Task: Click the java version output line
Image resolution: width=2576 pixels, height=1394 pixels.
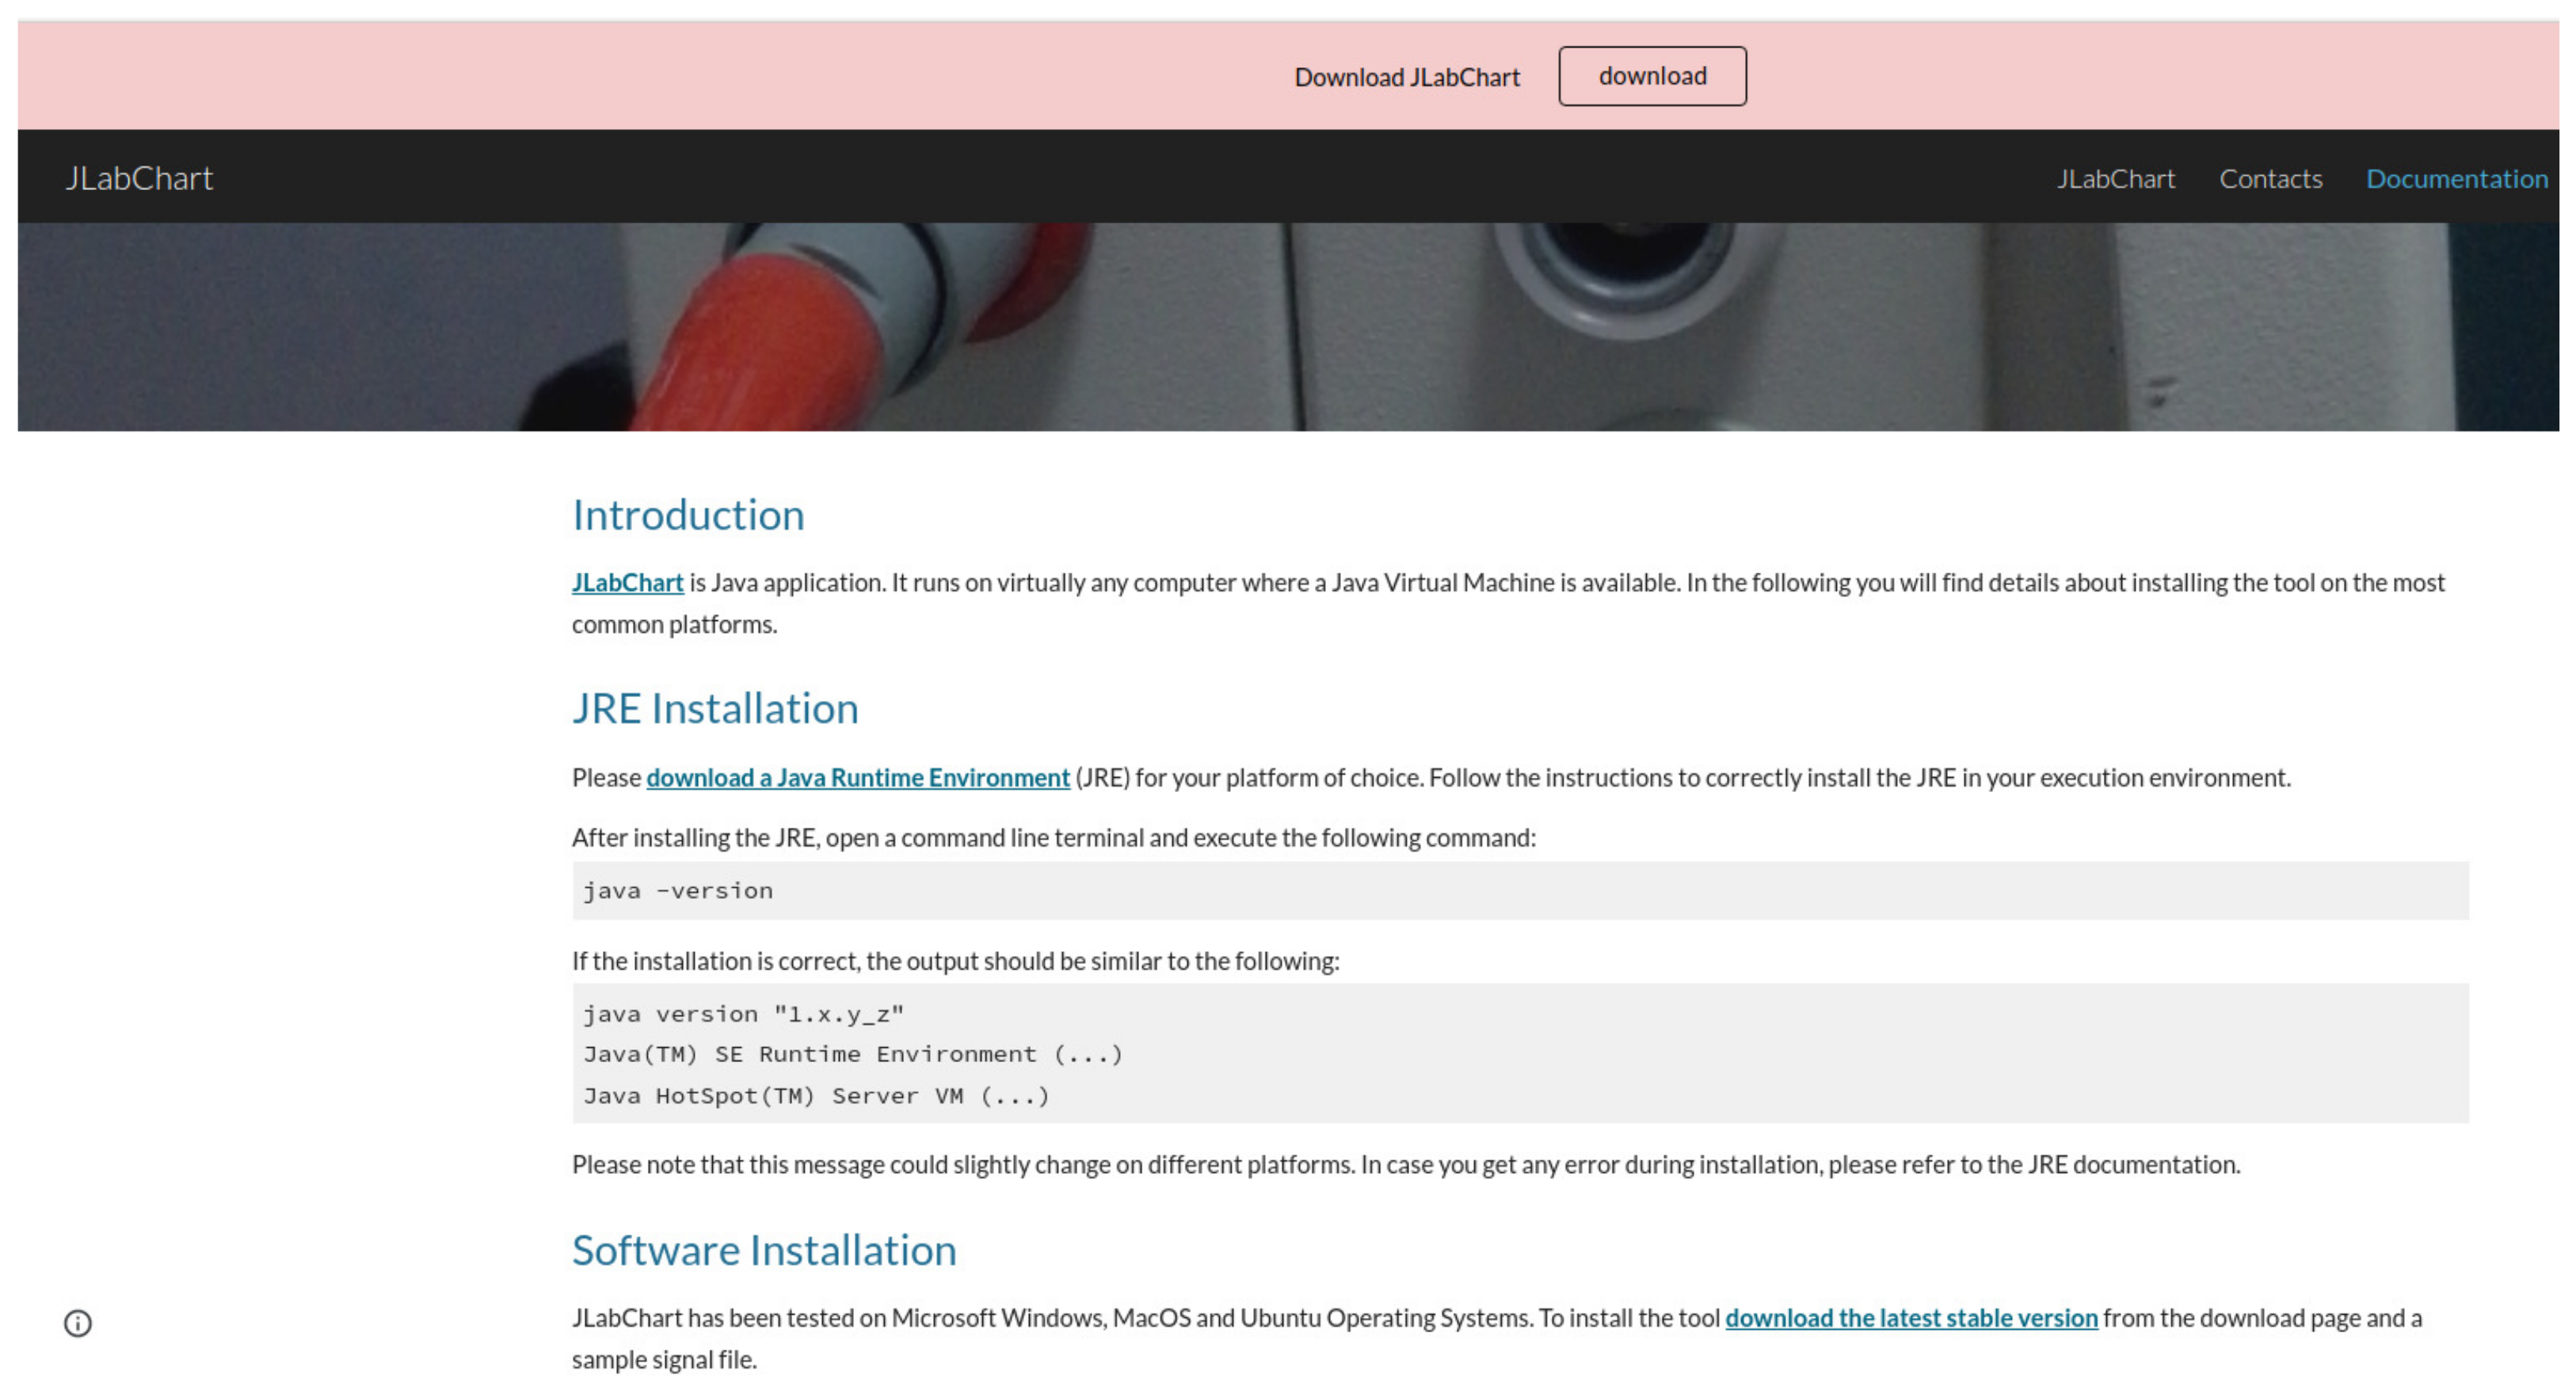Action: [x=743, y=1014]
